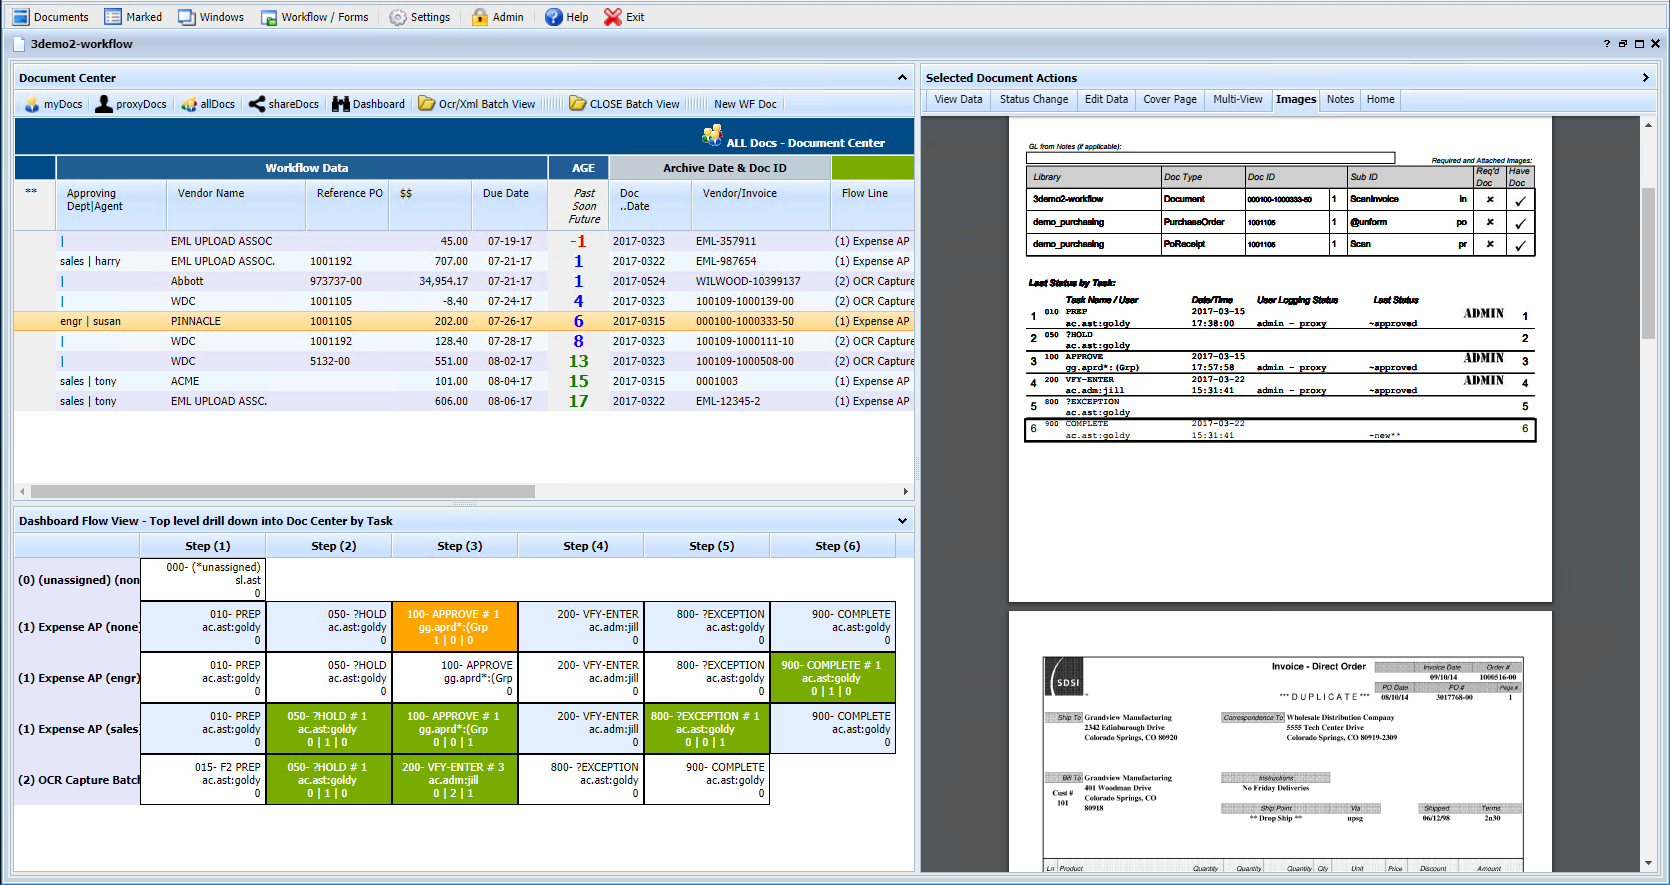Image resolution: width=1670 pixels, height=885 pixels.
Task: Click the help question mark in title bar
Action: 1607,44
